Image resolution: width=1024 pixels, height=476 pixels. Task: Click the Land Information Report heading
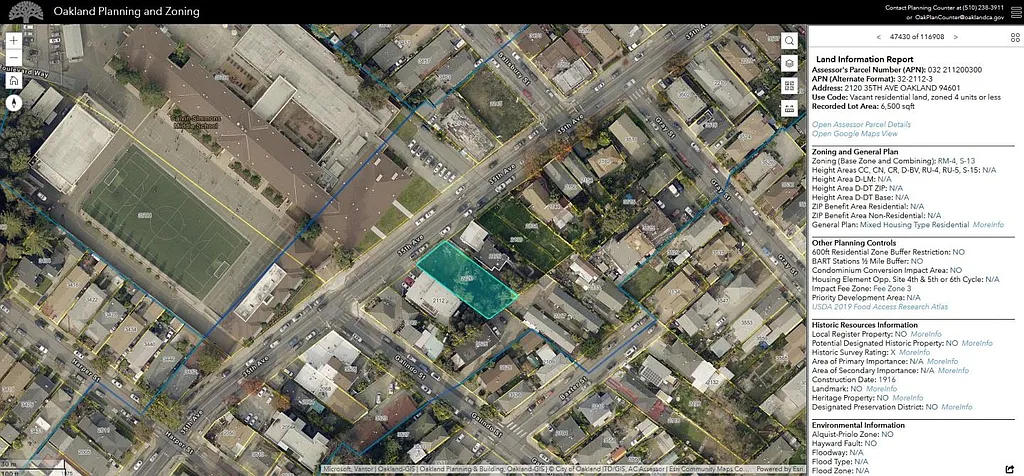(856, 59)
